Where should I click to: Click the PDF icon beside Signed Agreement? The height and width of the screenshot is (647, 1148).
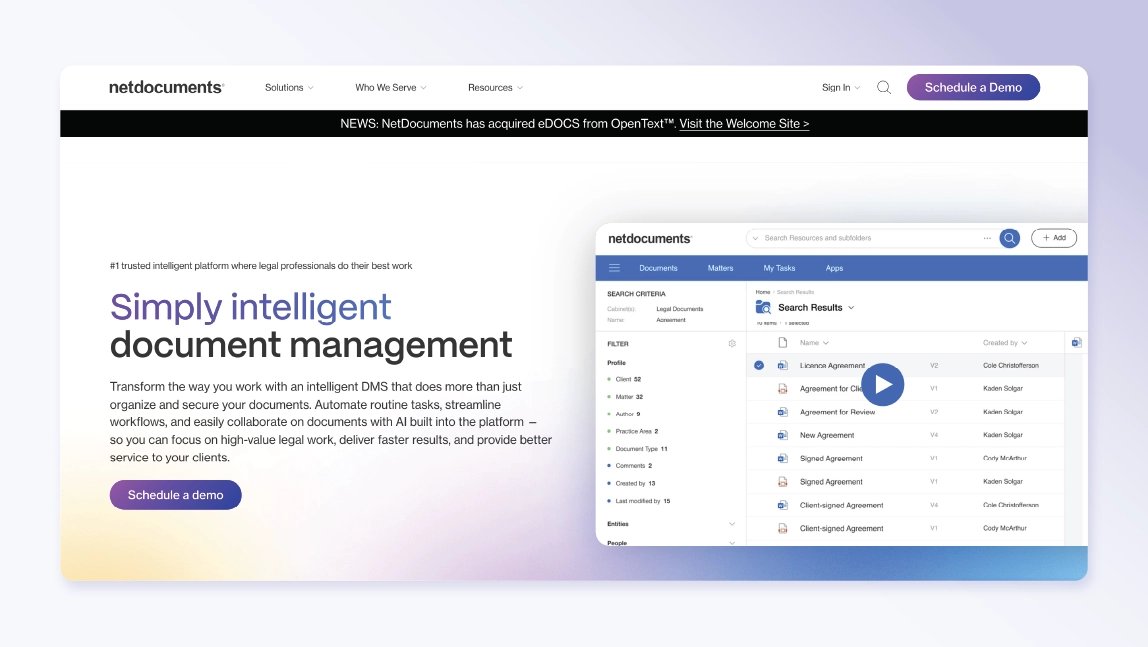[781, 482]
